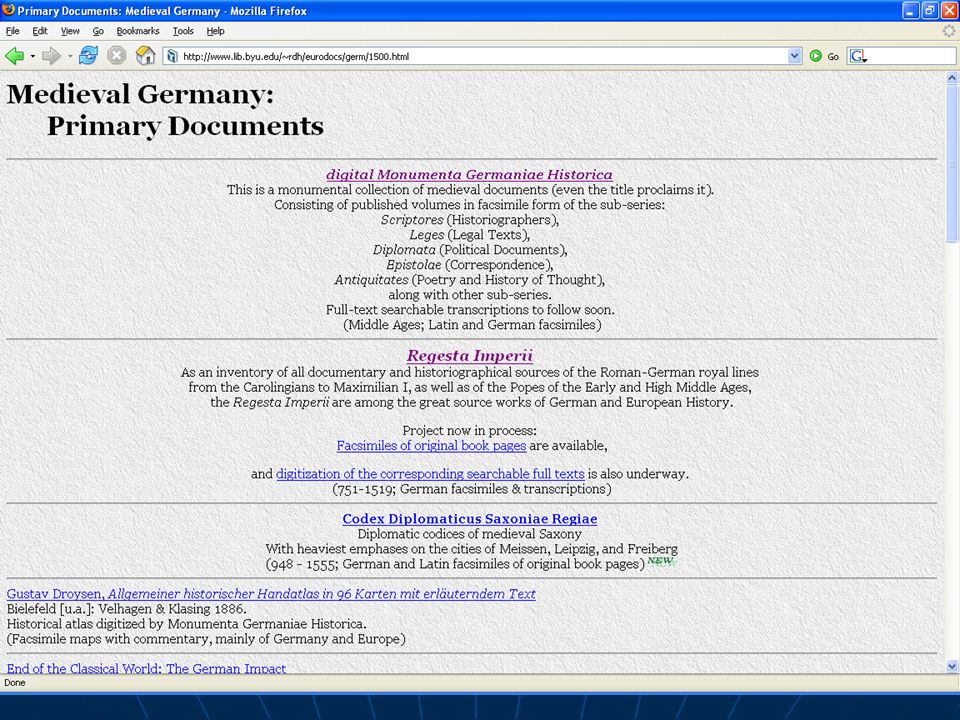
Task: Open the Back button history dropdown
Action: coord(32,56)
